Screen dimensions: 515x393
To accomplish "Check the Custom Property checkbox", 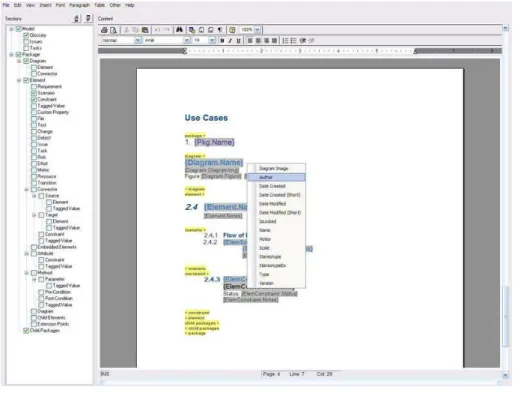I will (34, 112).
